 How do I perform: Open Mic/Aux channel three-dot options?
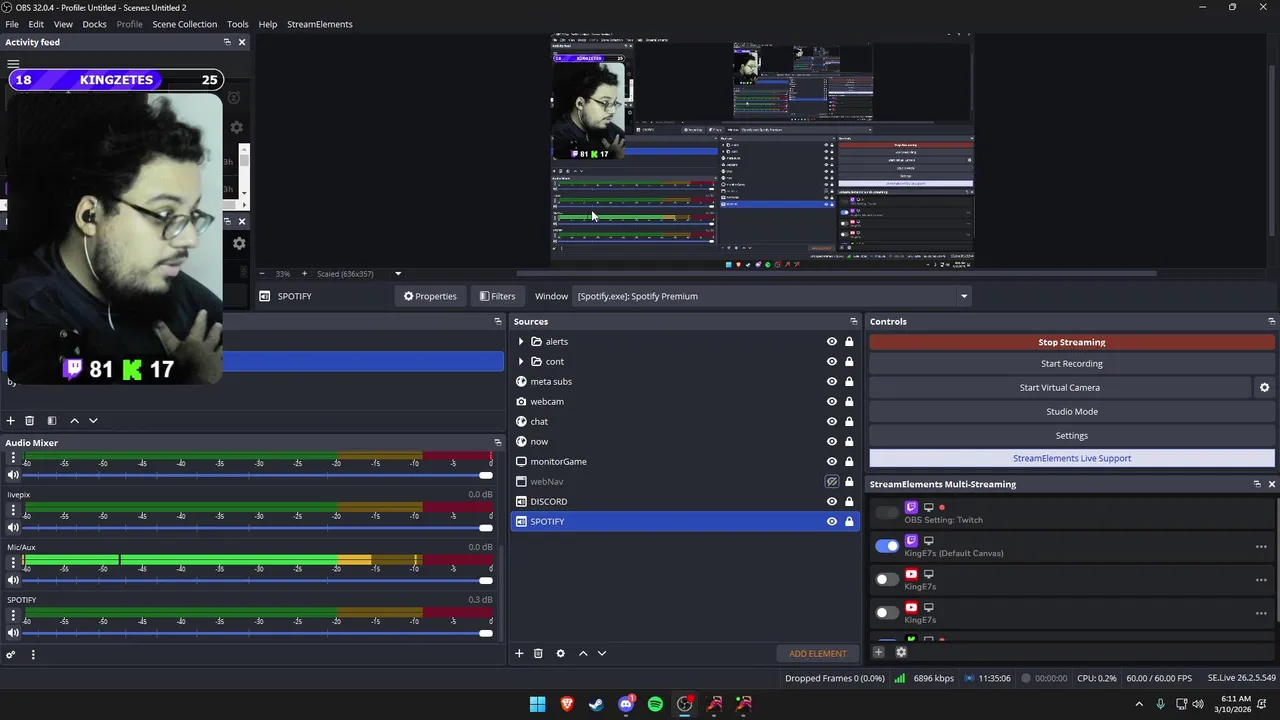(x=13, y=562)
